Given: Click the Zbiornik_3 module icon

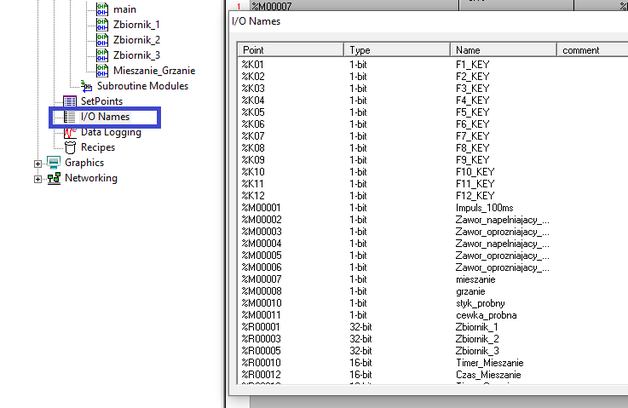Looking at the screenshot, I should click(x=102, y=55).
